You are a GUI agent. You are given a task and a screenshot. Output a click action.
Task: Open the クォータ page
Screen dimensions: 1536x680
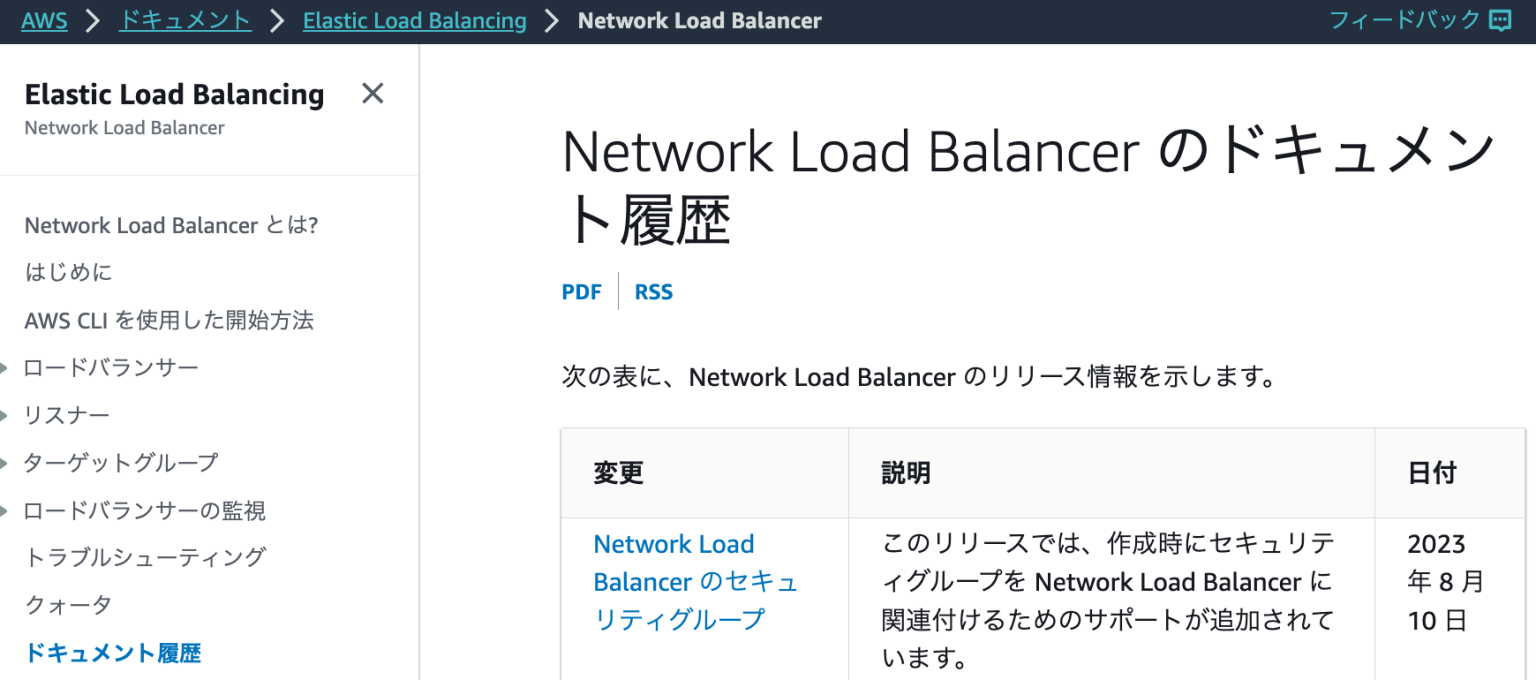(67, 605)
